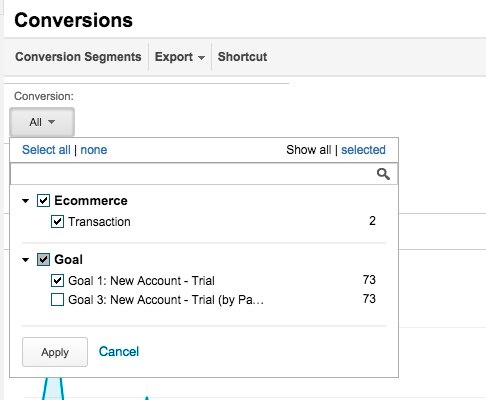This screenshot has height=400, width=486.
Task: Uncheck the Ecommerce checkbox
Action: (43, 201)
